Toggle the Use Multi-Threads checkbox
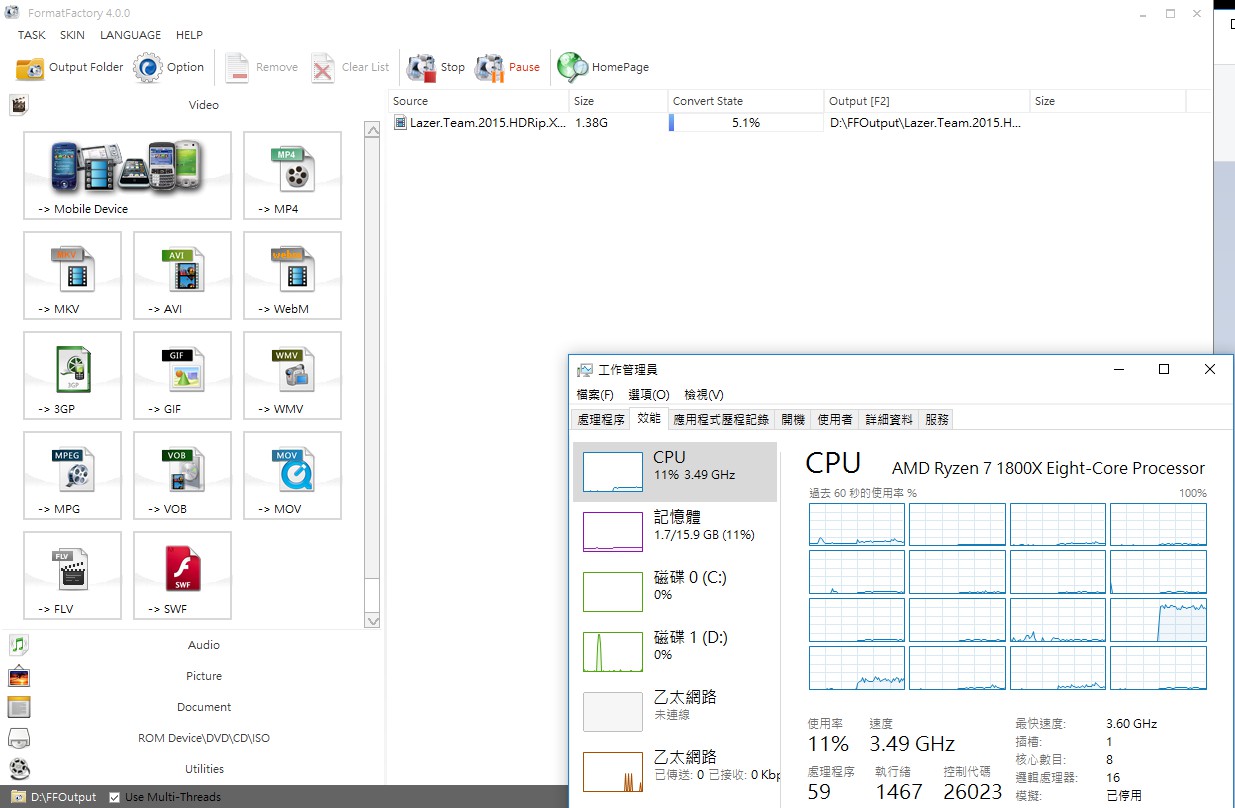The image size is (1235, 808). pos(115,797)
